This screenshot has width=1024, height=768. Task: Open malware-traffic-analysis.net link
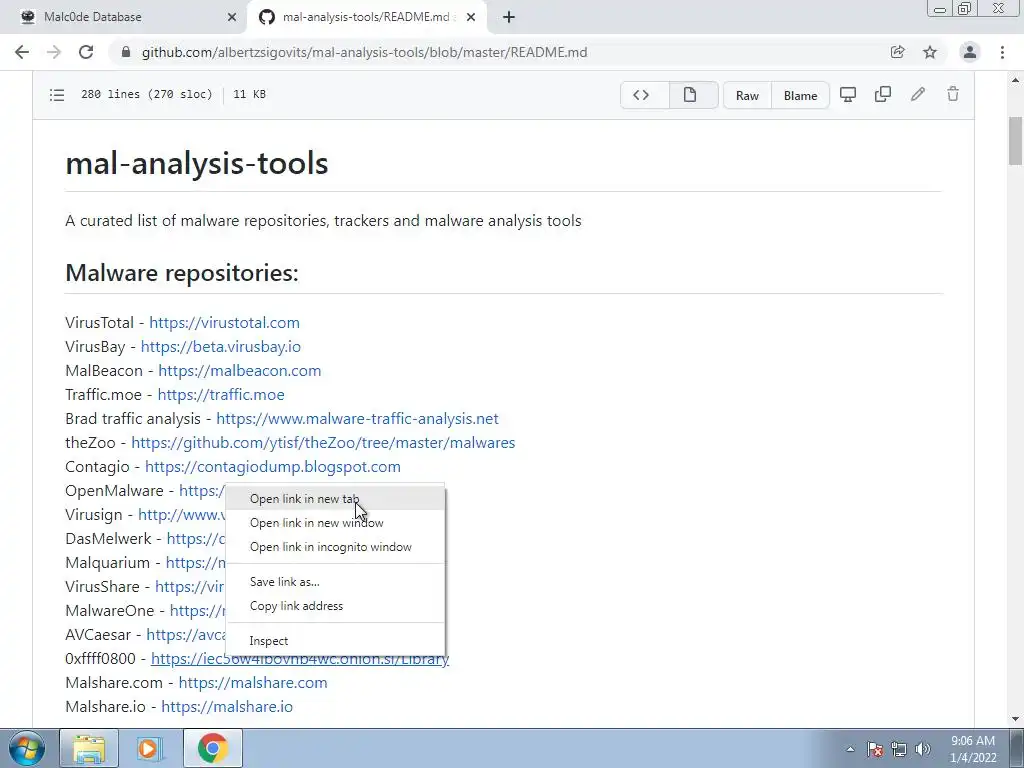(357, 419)
